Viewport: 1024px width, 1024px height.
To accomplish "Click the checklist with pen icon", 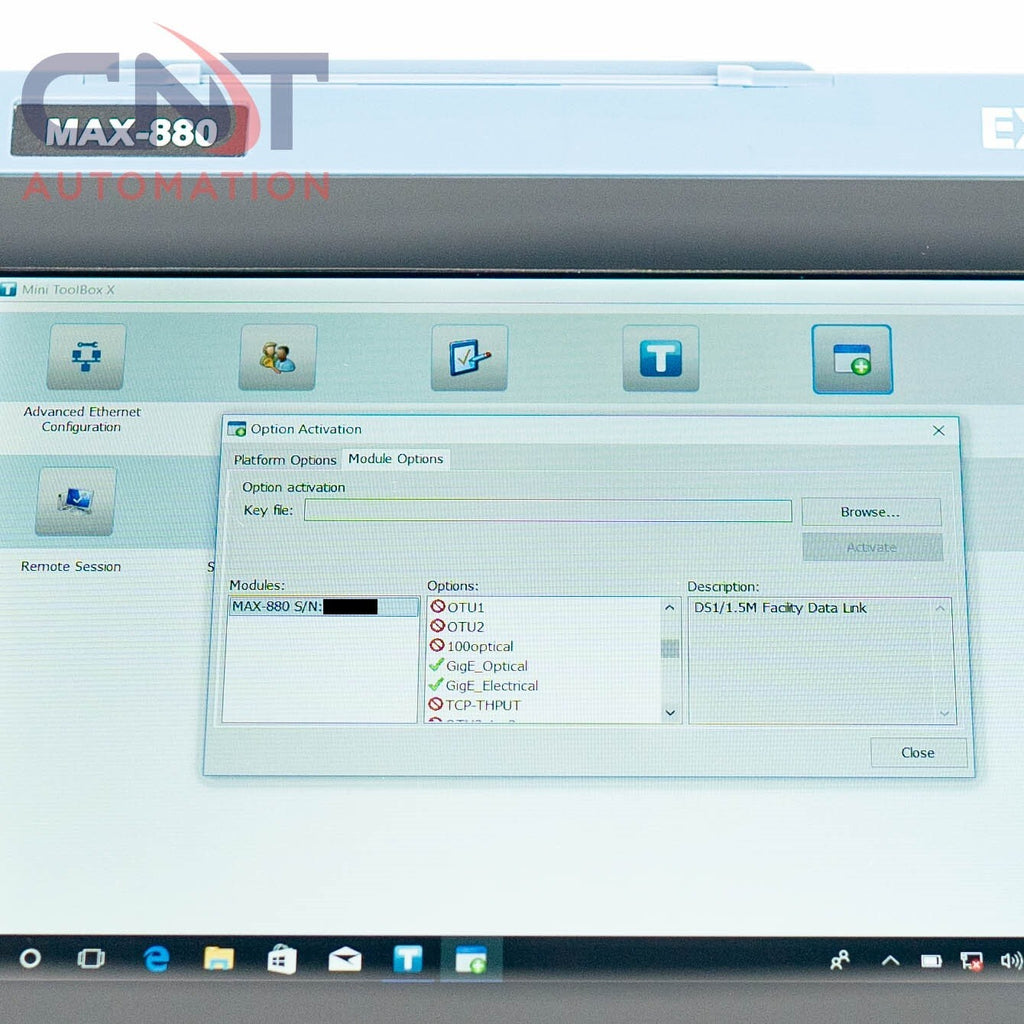I will [x=469, y=358].
